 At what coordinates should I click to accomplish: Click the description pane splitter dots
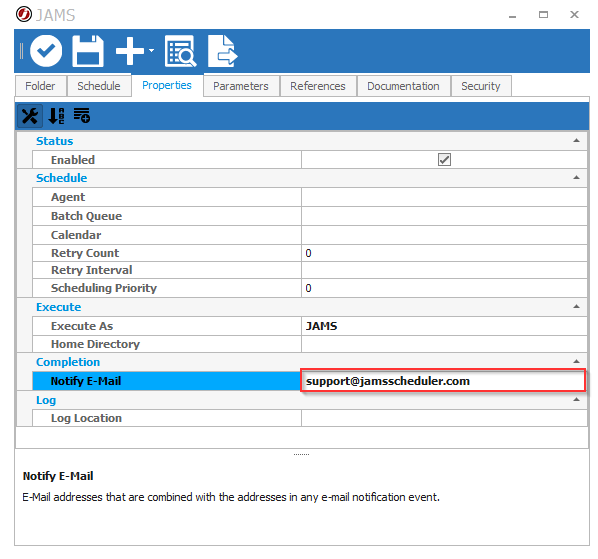pyautogui.click(x=301, y=455)
